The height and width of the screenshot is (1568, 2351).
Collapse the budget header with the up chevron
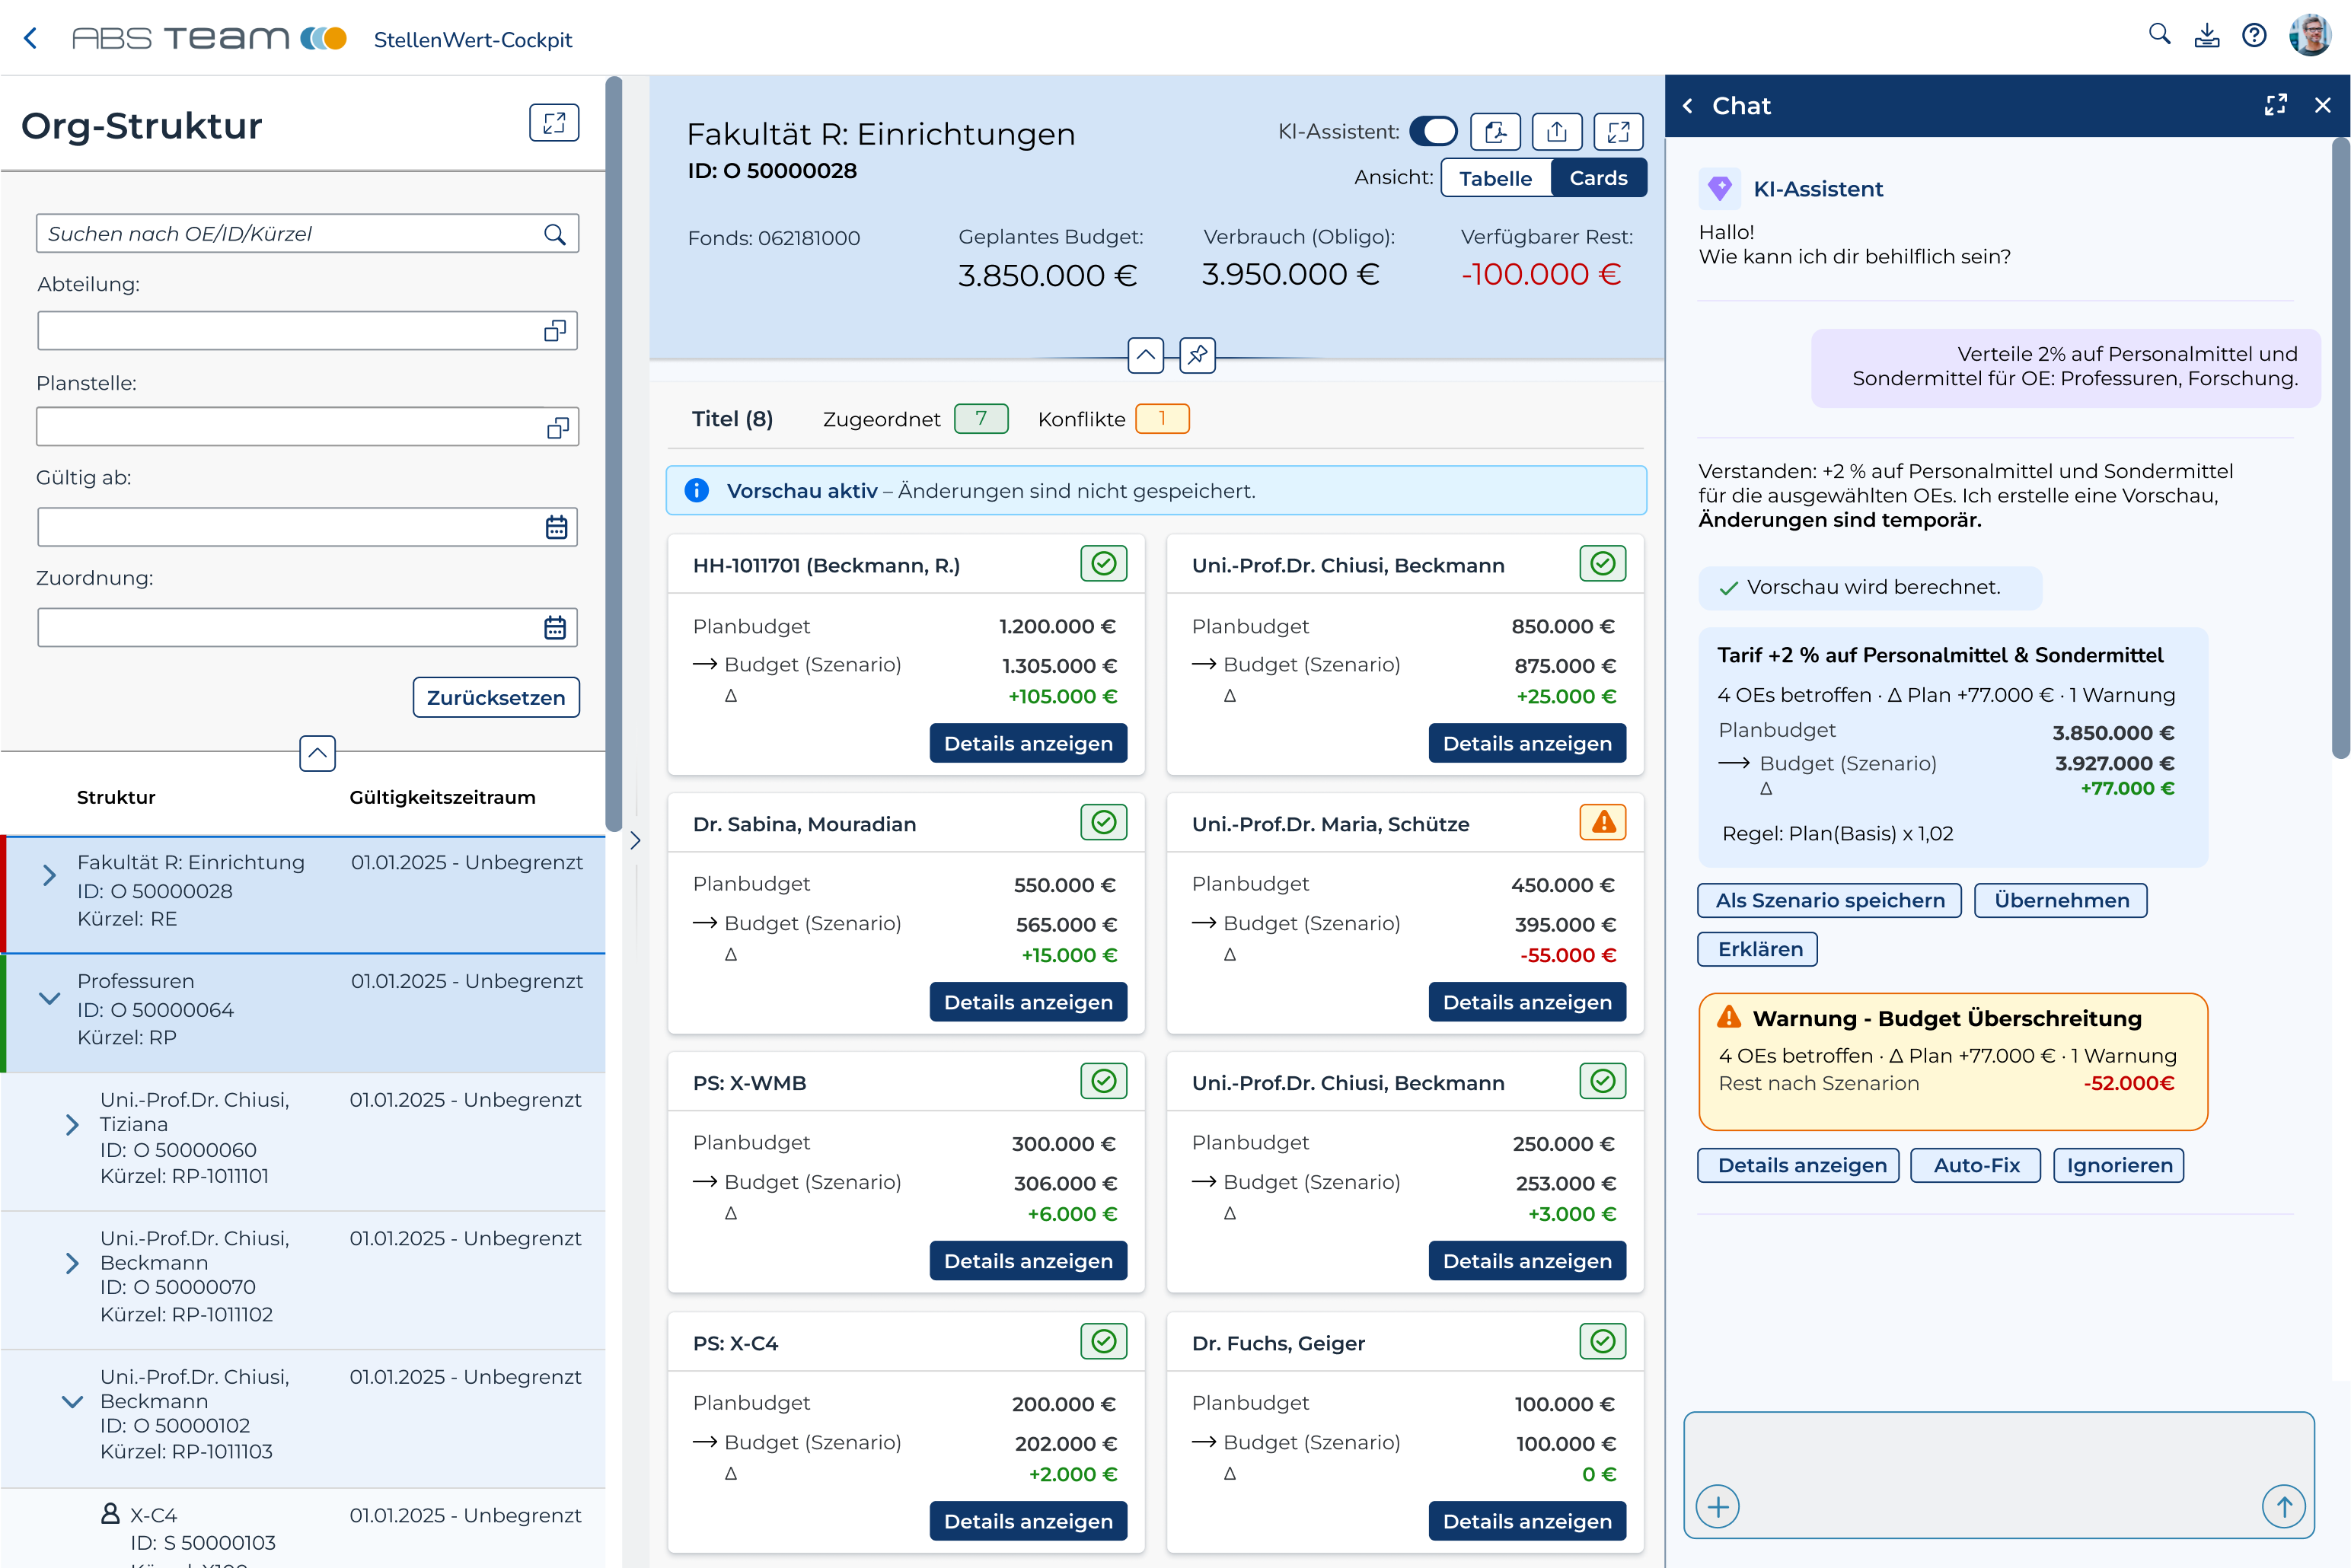click(1145, 355)
